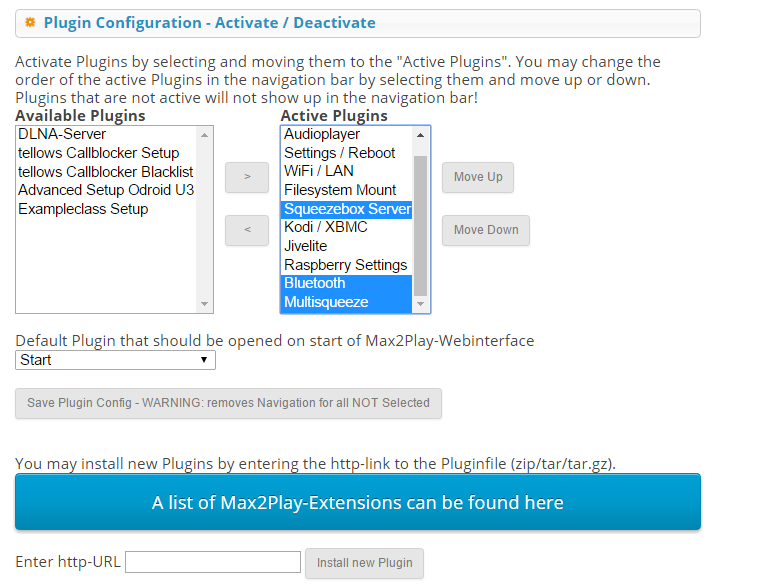782x584 pixels.
Task: Click the Move Down button
Action: click(486, 230)
